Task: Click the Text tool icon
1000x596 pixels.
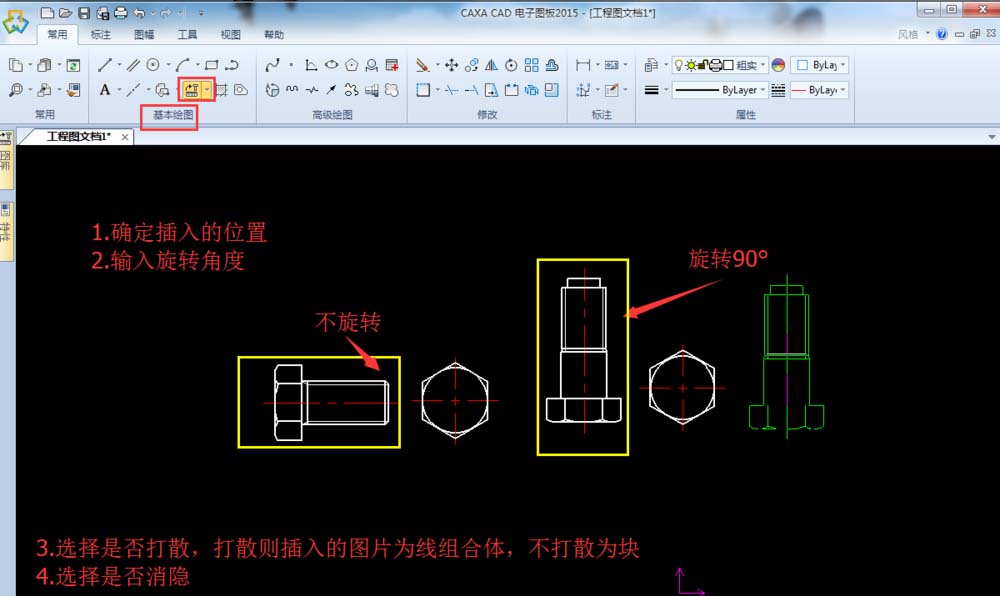Action: coord(105,90)
